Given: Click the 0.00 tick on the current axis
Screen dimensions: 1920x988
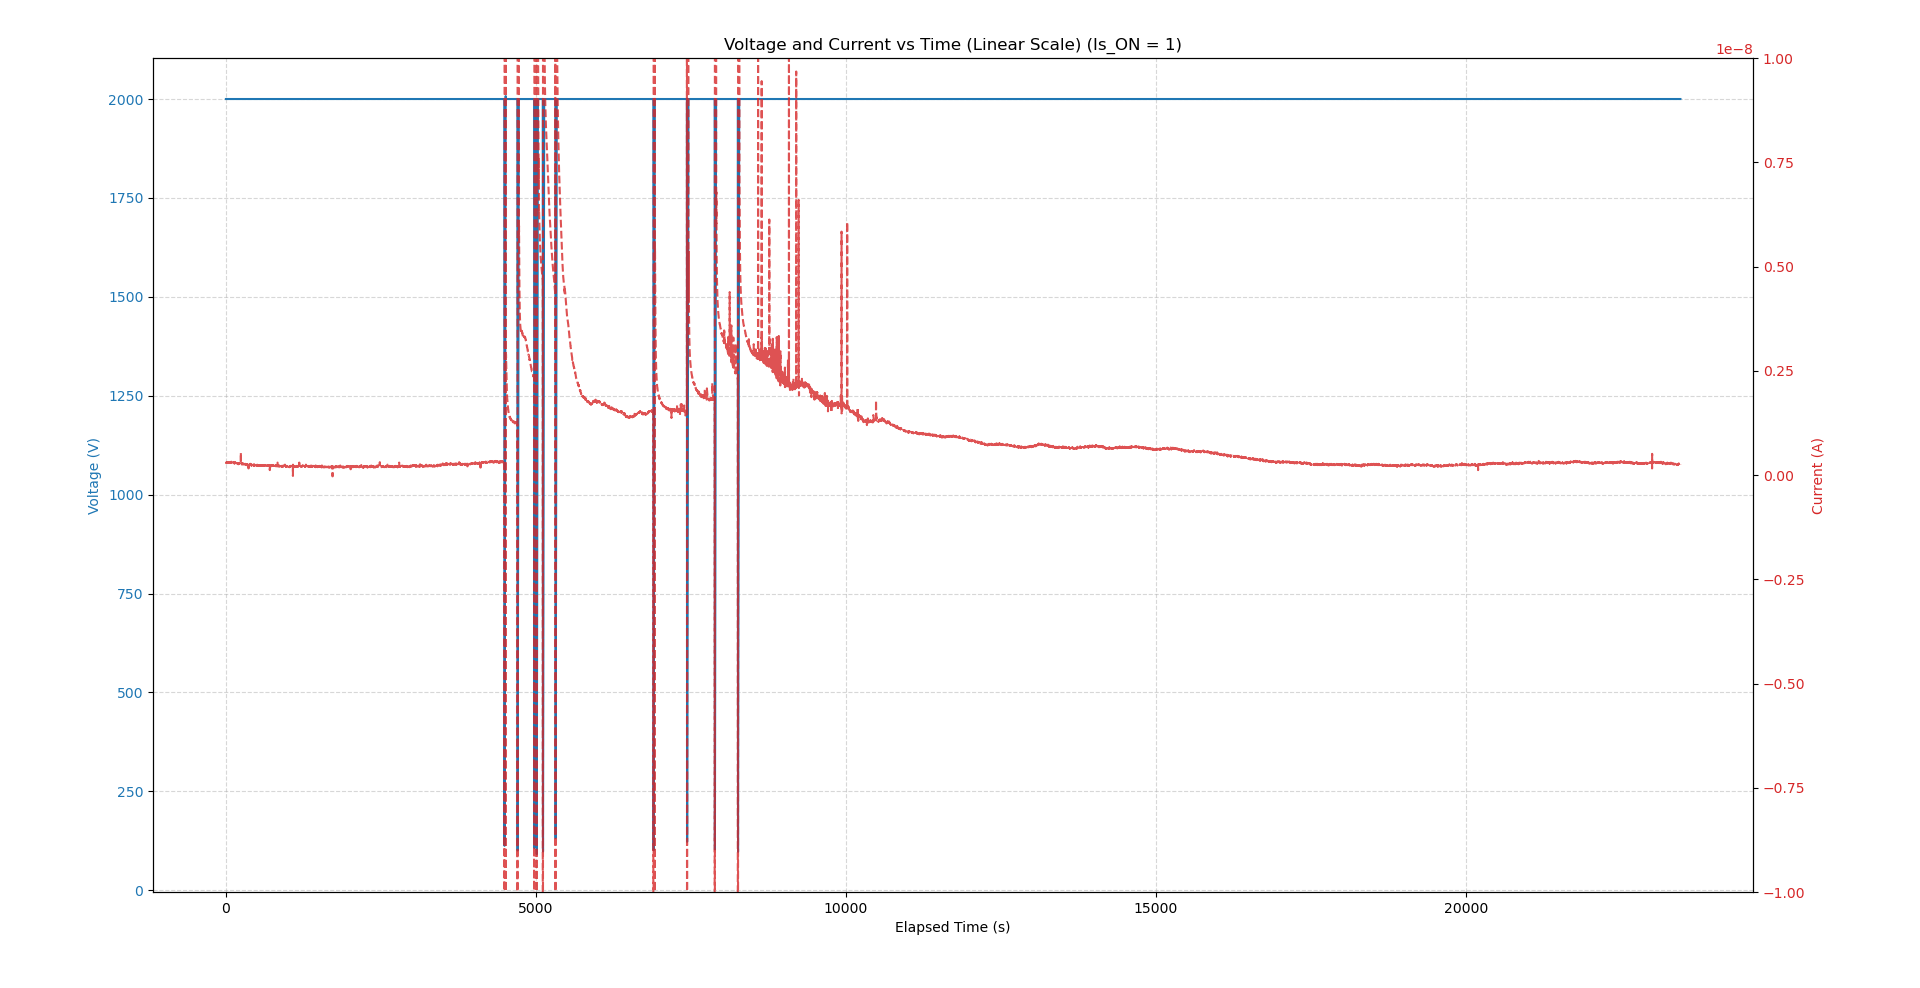Looking at the screenshot, I should click(x=1778, y=476).
